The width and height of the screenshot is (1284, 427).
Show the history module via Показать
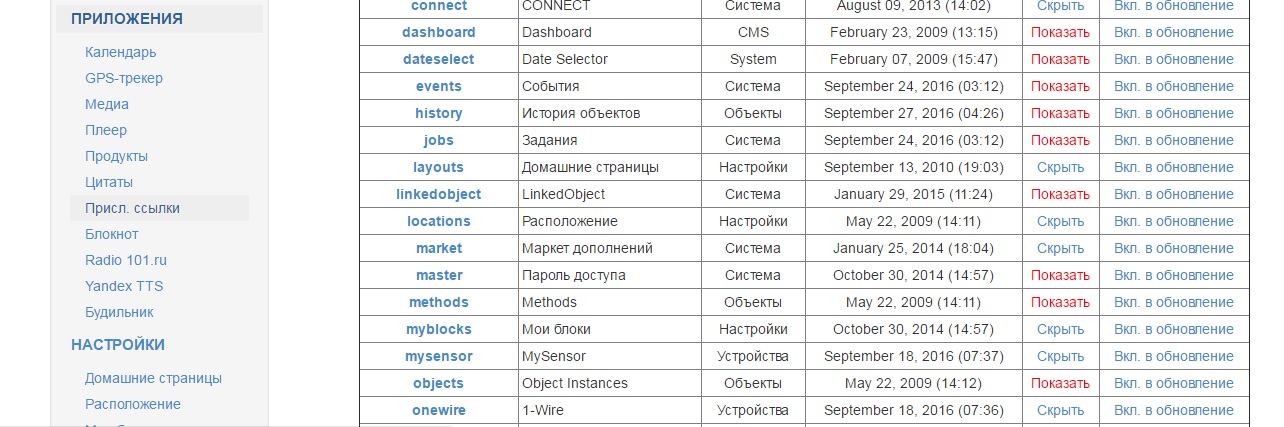1060,113
